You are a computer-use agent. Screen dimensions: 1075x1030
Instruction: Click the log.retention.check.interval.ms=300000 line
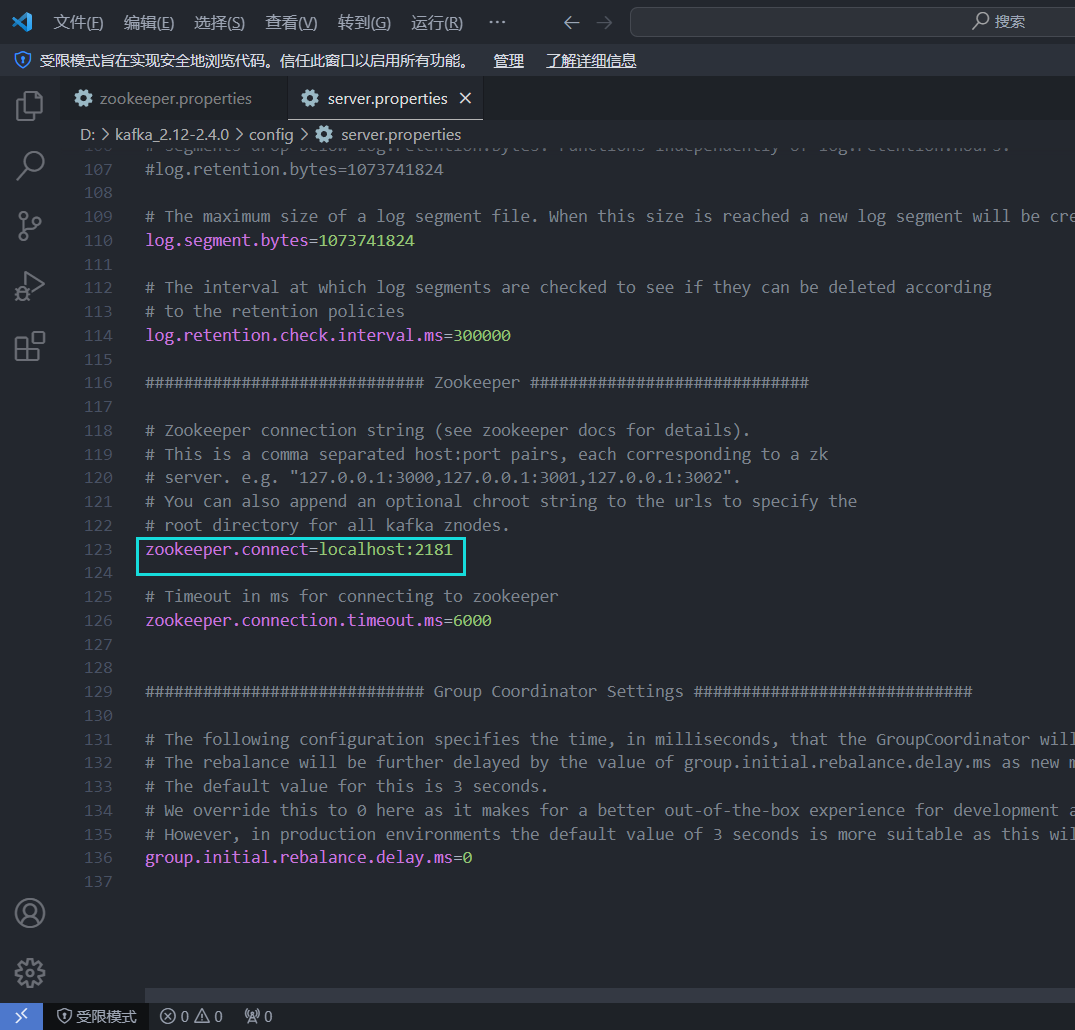click(328, 335)
